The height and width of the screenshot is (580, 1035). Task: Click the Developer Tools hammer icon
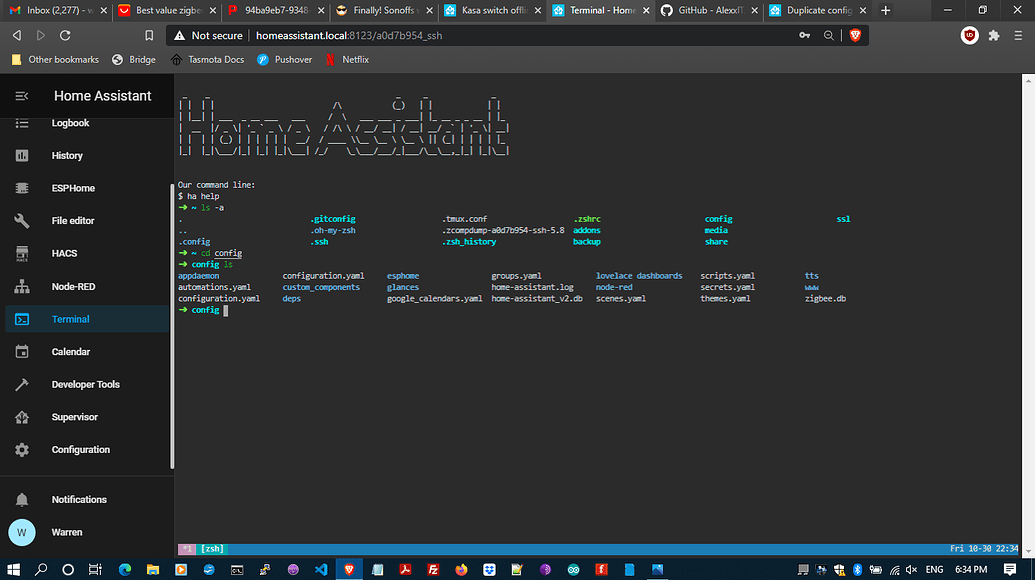22,384
